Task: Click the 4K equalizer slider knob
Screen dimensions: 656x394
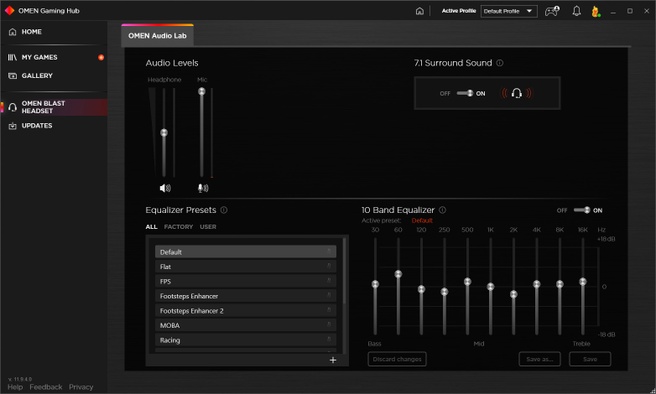Action: (537, 284)
